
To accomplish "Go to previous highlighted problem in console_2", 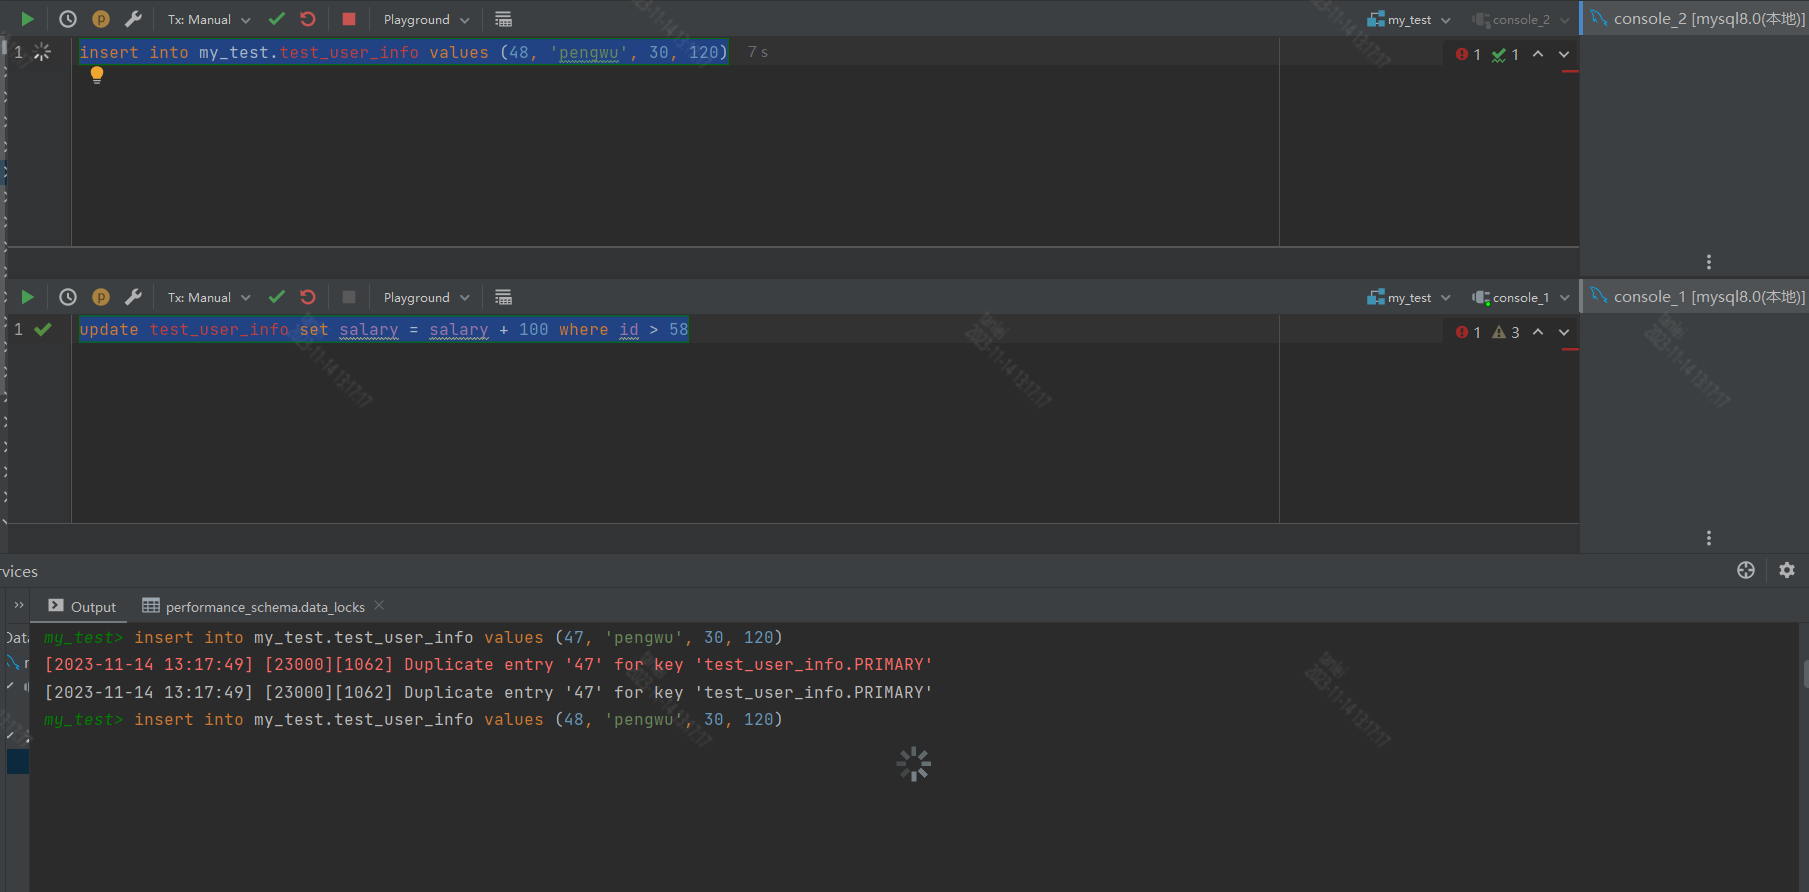I will point(1538,54).
